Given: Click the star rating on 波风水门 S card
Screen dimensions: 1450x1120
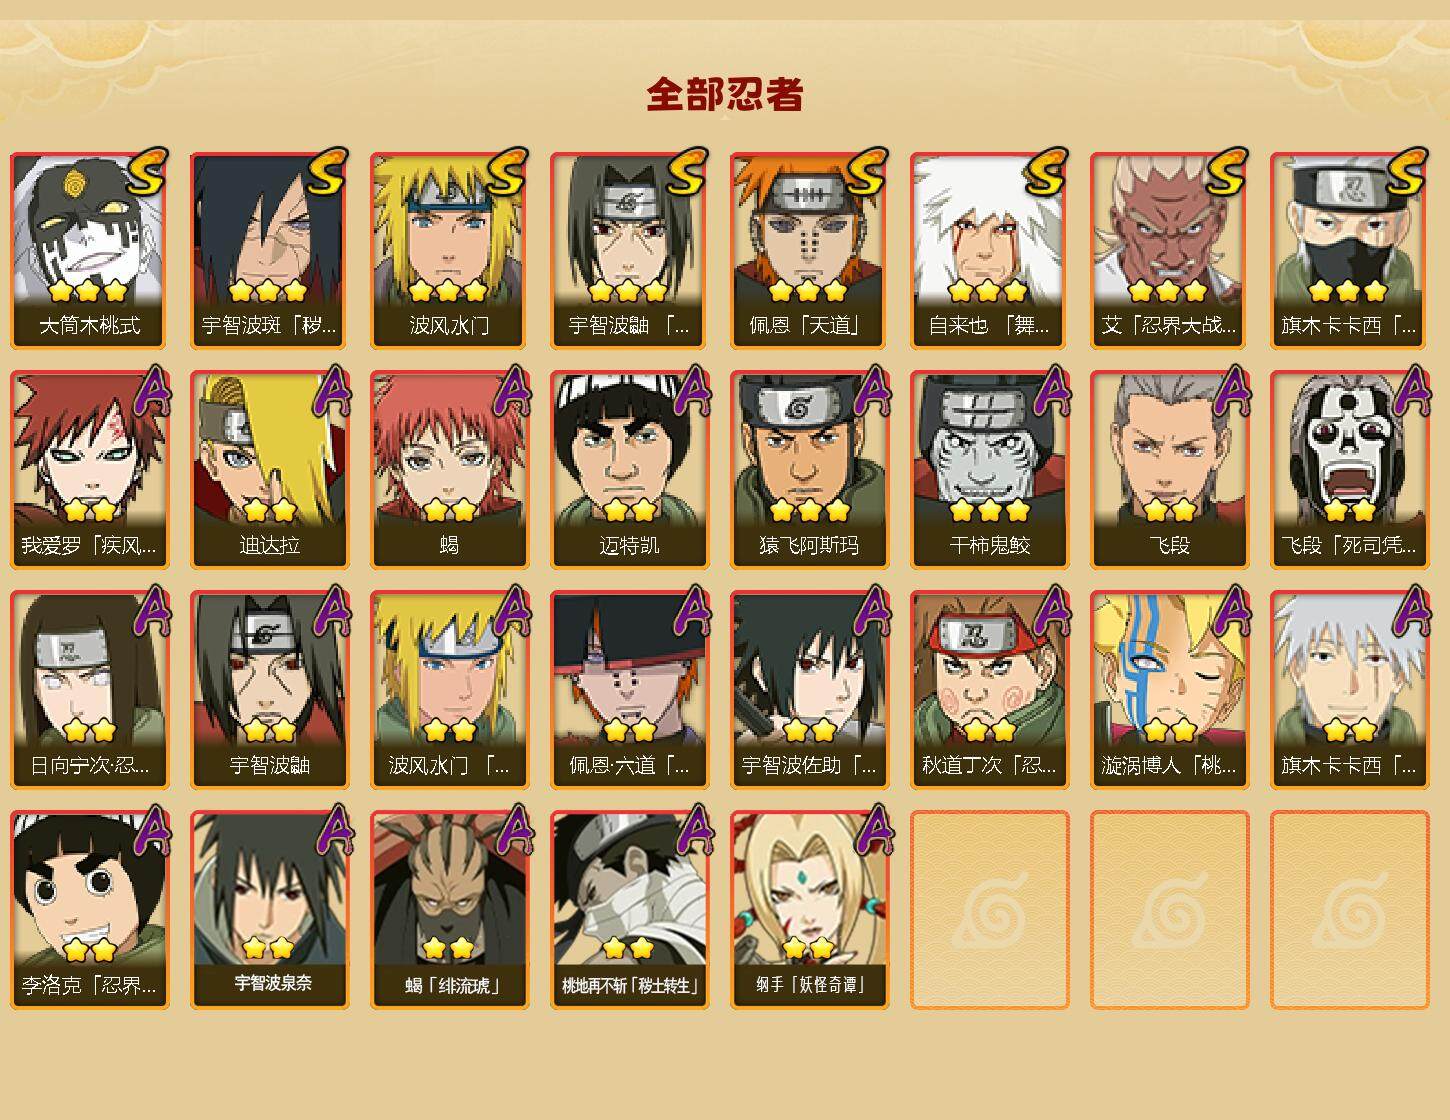Looking at the screenshot, I should 448,291.
